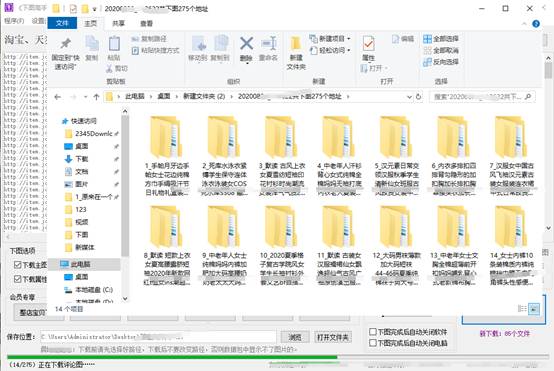Click the green download progress bar

click(x=172, y=357)
